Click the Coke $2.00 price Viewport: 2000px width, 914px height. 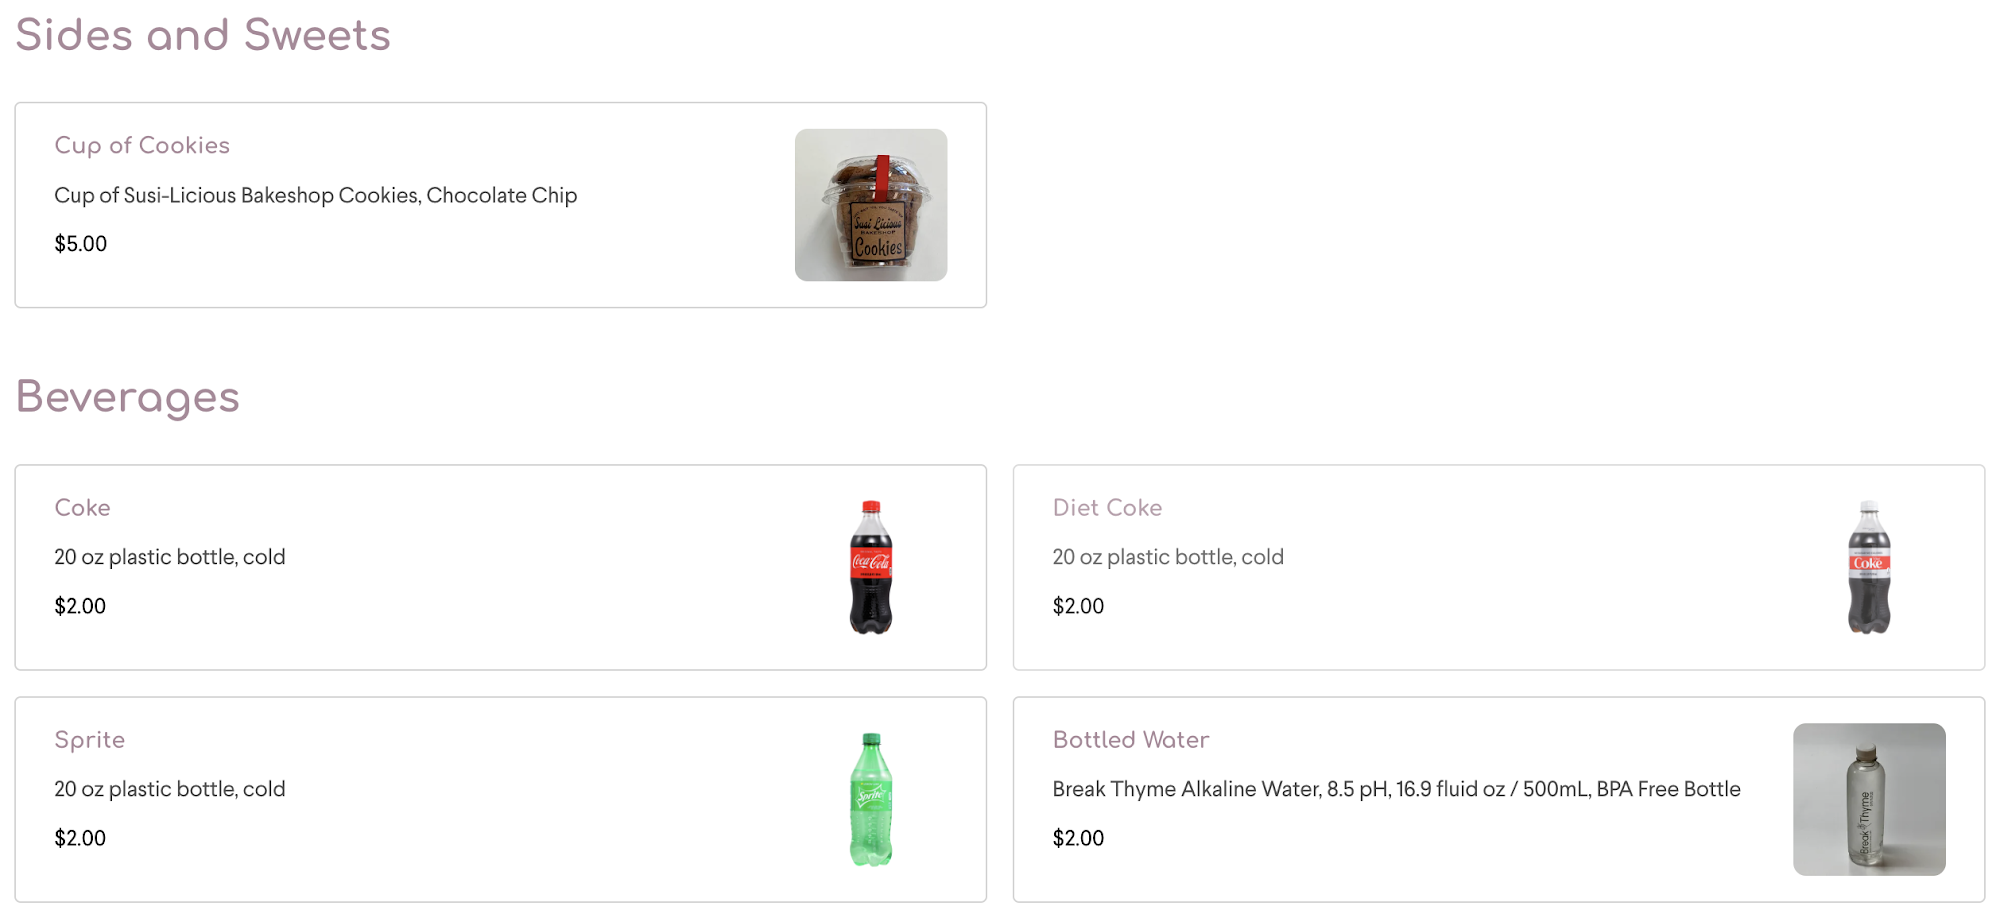[80, 606]
